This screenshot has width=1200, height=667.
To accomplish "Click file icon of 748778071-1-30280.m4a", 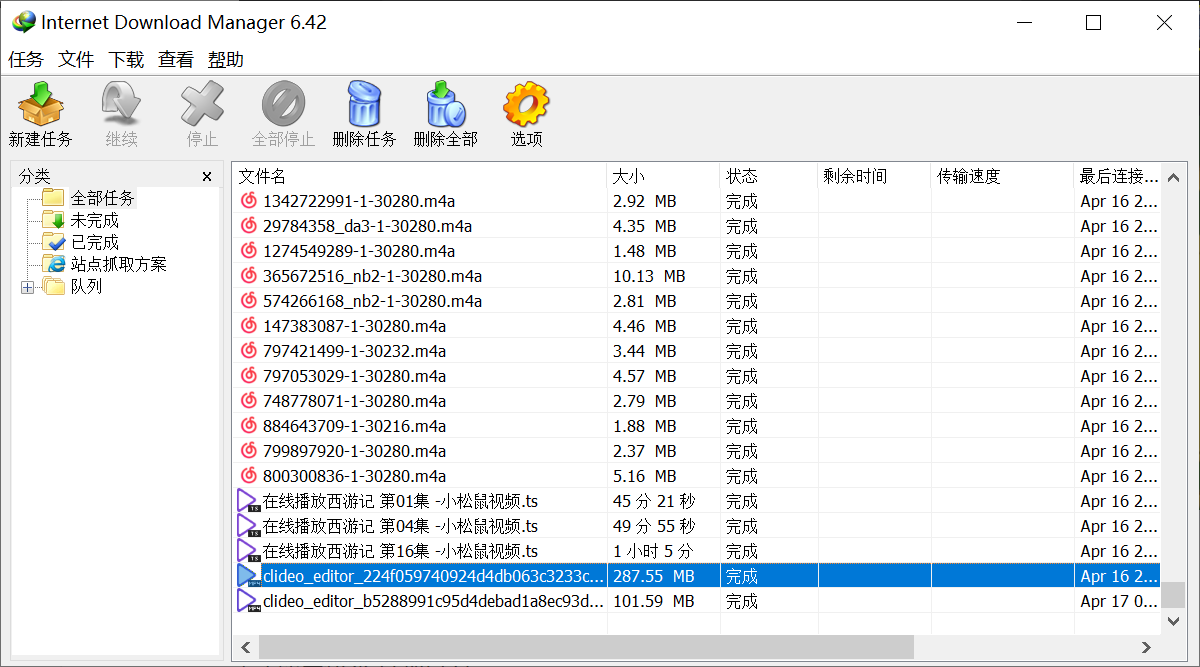I will [249, 401].
